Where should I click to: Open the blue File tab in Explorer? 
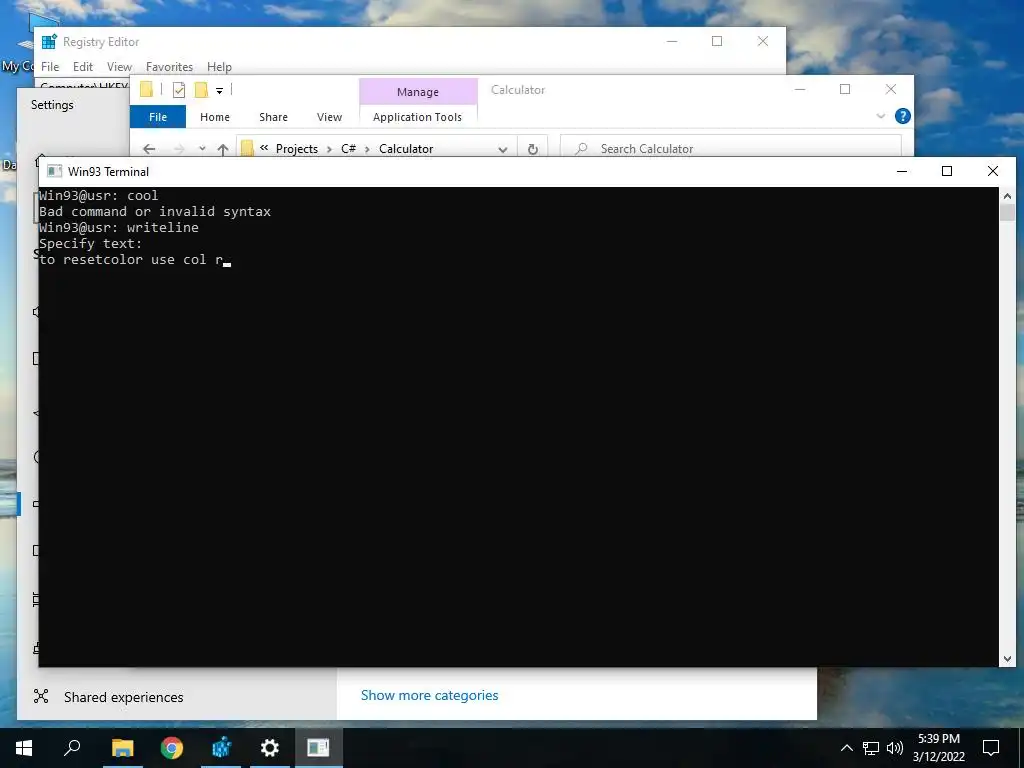(x=158, y=117)
